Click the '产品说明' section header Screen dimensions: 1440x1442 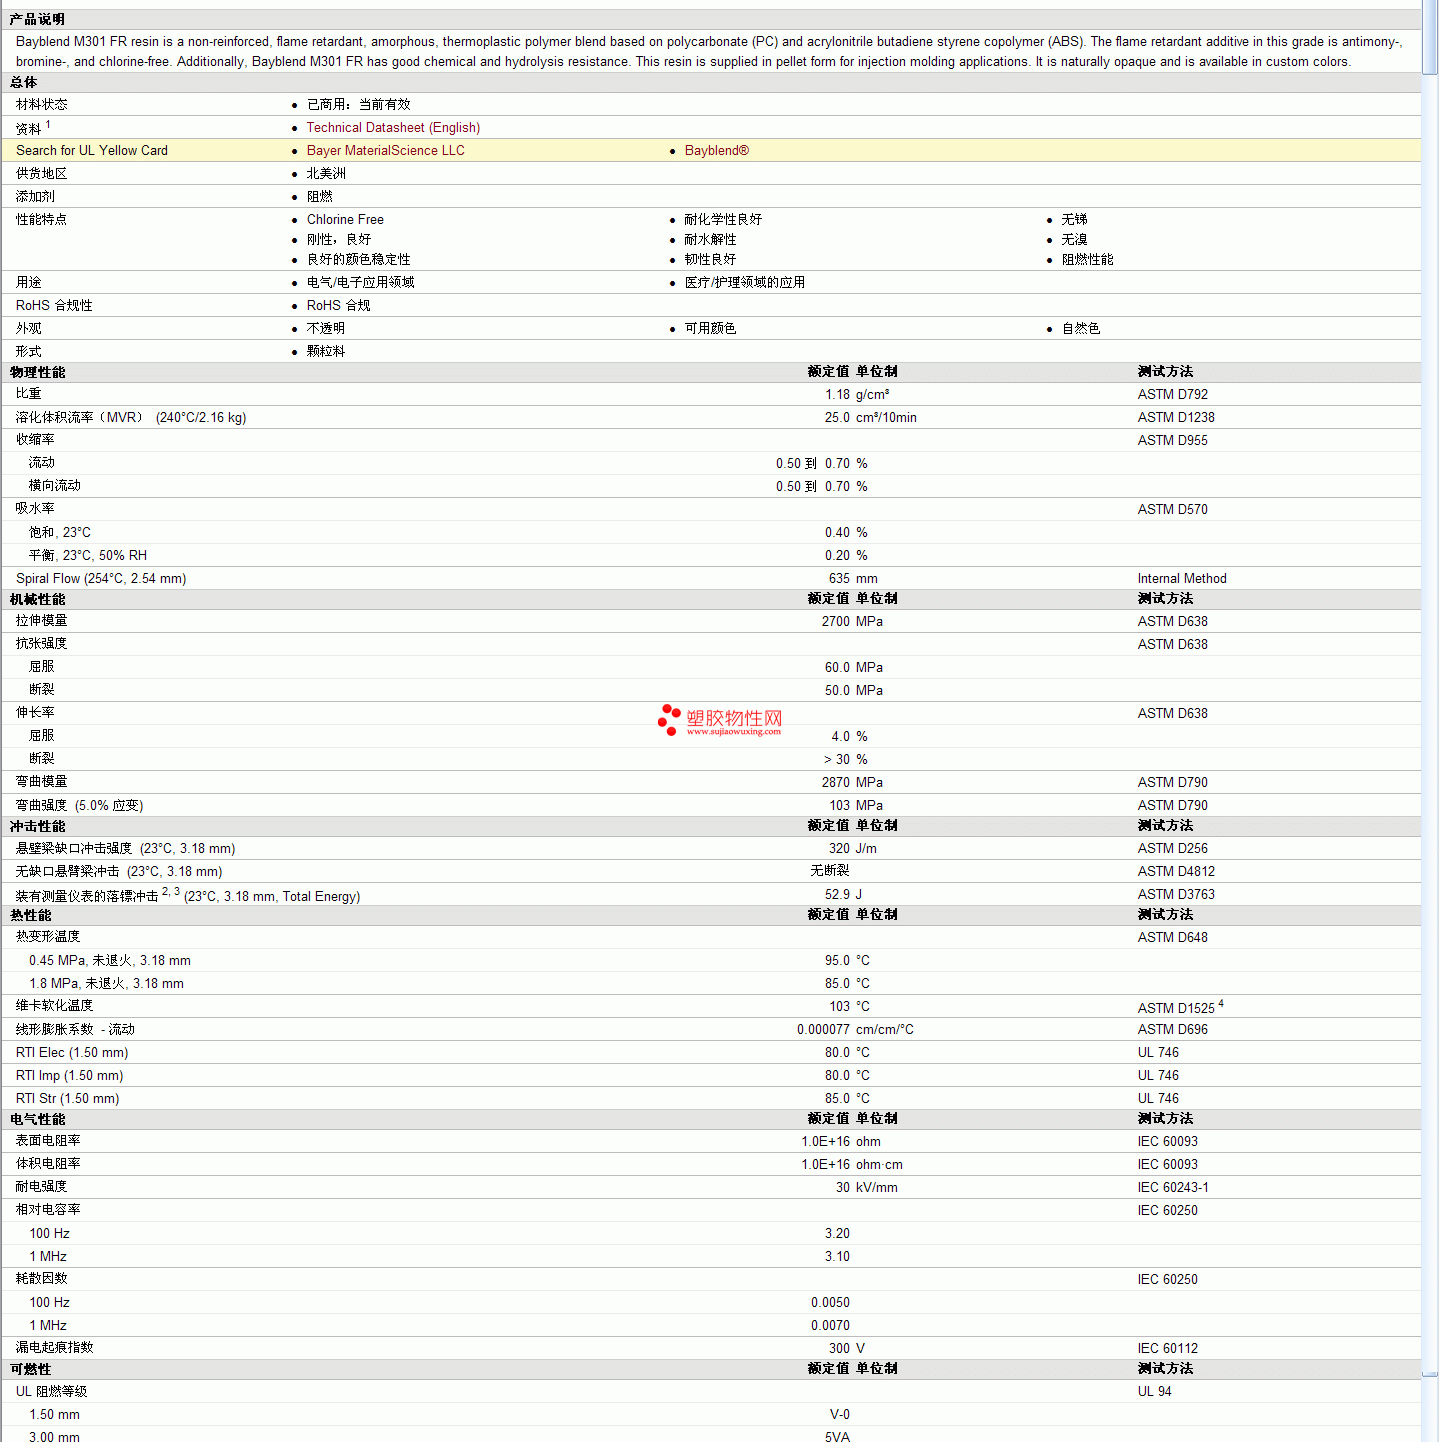pyautogui.click(x=37, y=20)
